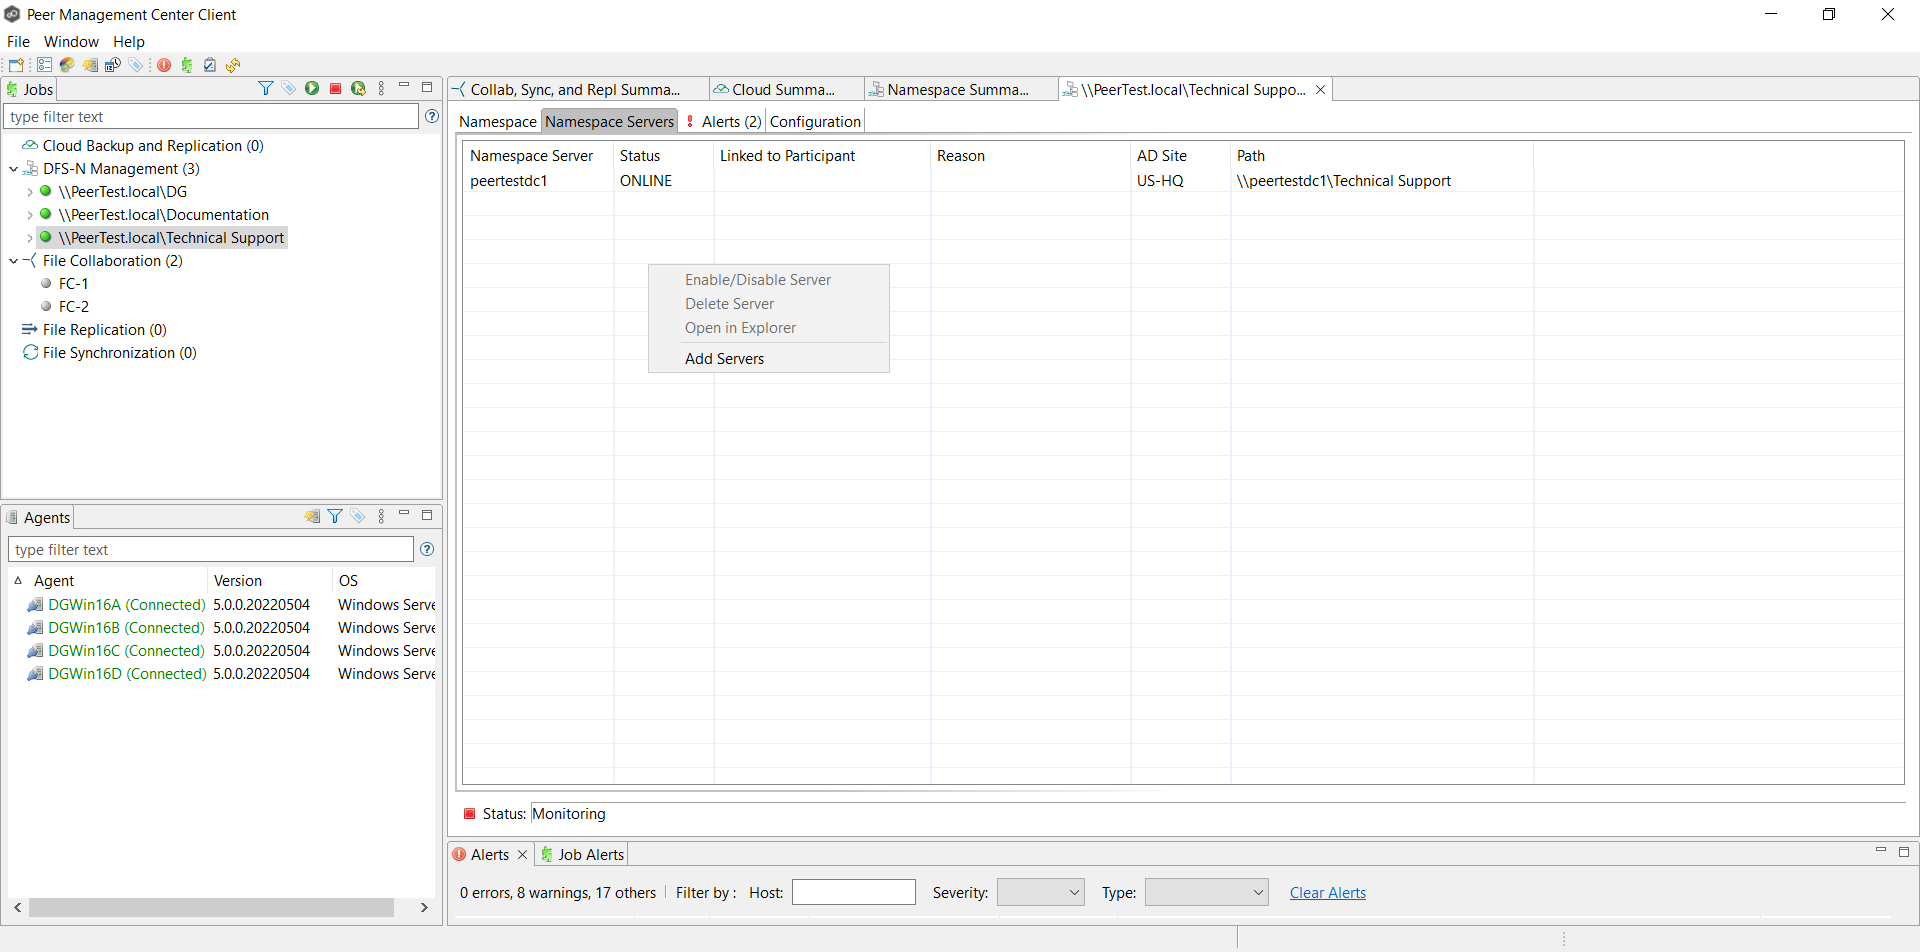Open the Cloud Summary tab

[x=784, y=89]
